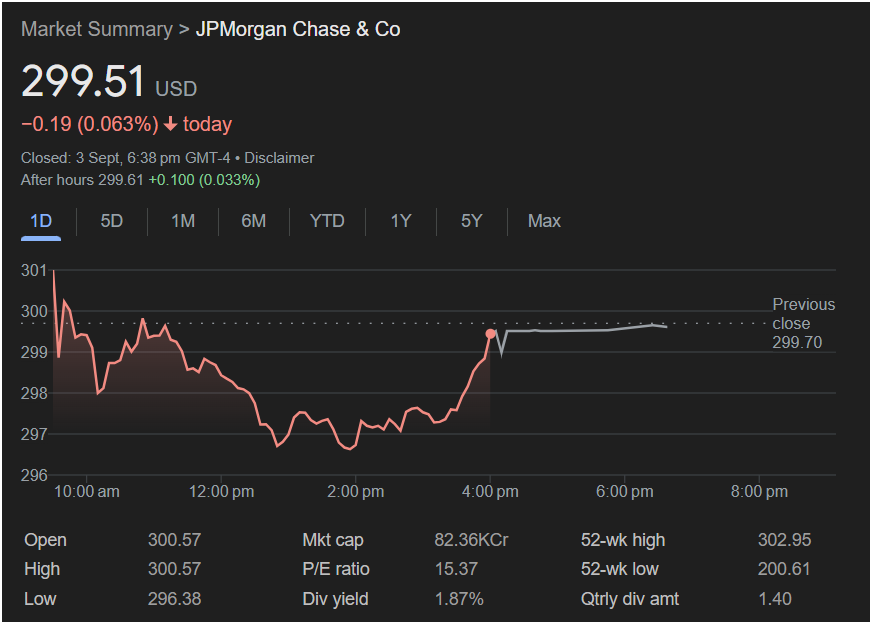Viewport: 872px width, 624px height.
Task: Click the 12:00 pm axis label
Action: tap(221, 492)
